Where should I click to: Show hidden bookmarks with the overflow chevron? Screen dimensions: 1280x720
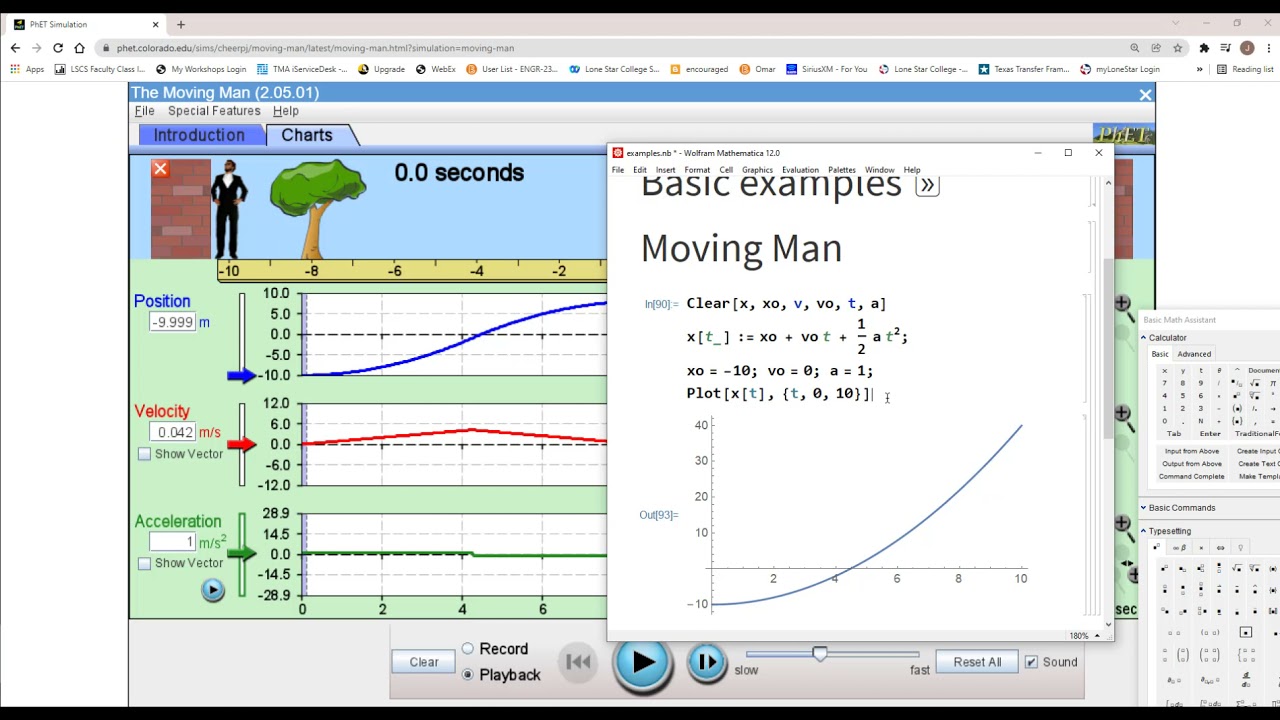coord(1199,69)
